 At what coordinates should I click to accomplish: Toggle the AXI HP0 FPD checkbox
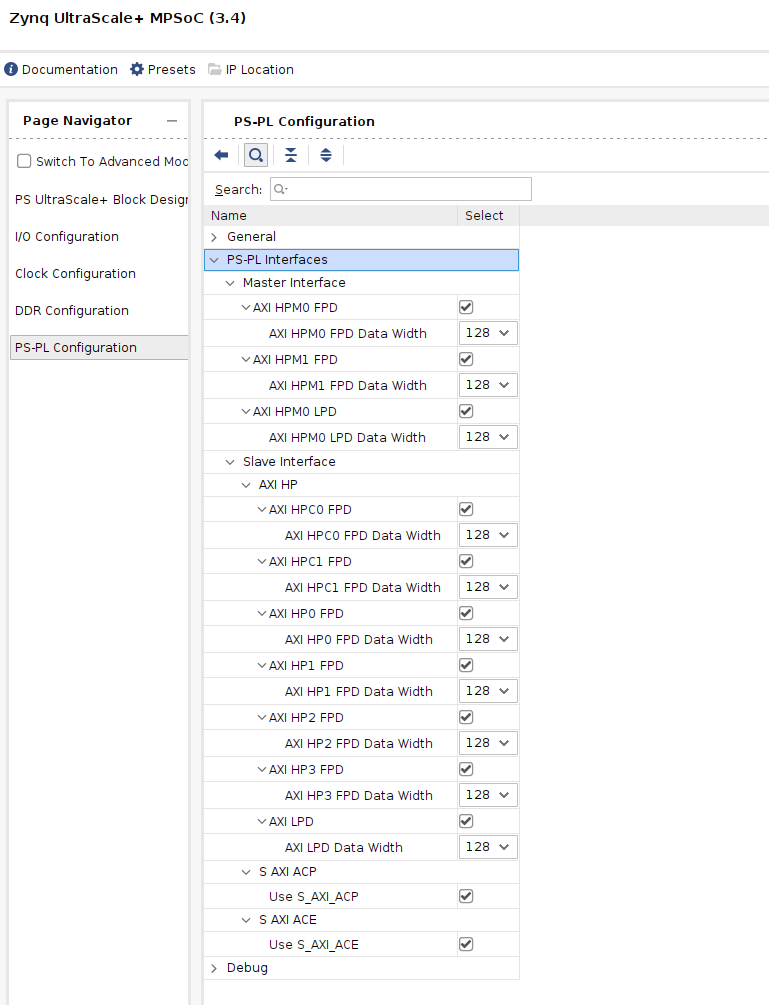(x=466, y=613)
